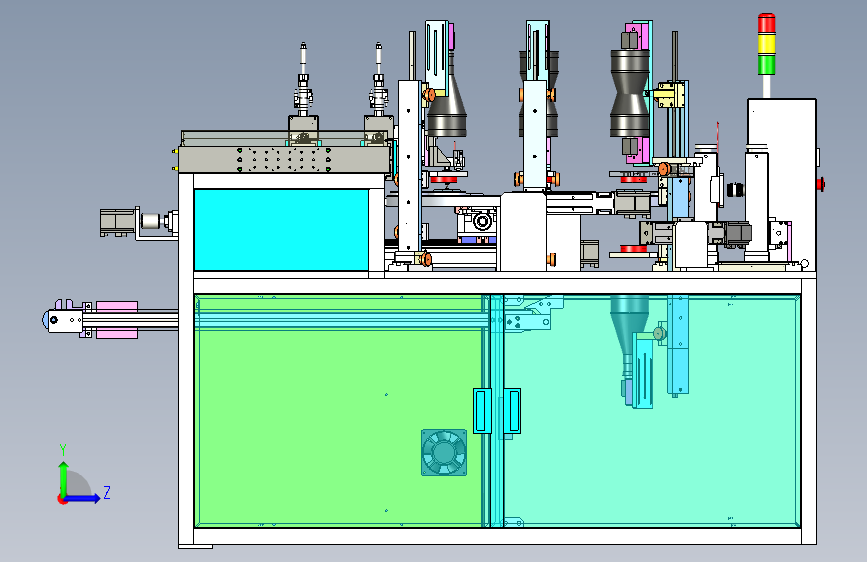867x562 pixels.
Task: Select the grey servo motor at the far left
Action: (118, 222)
